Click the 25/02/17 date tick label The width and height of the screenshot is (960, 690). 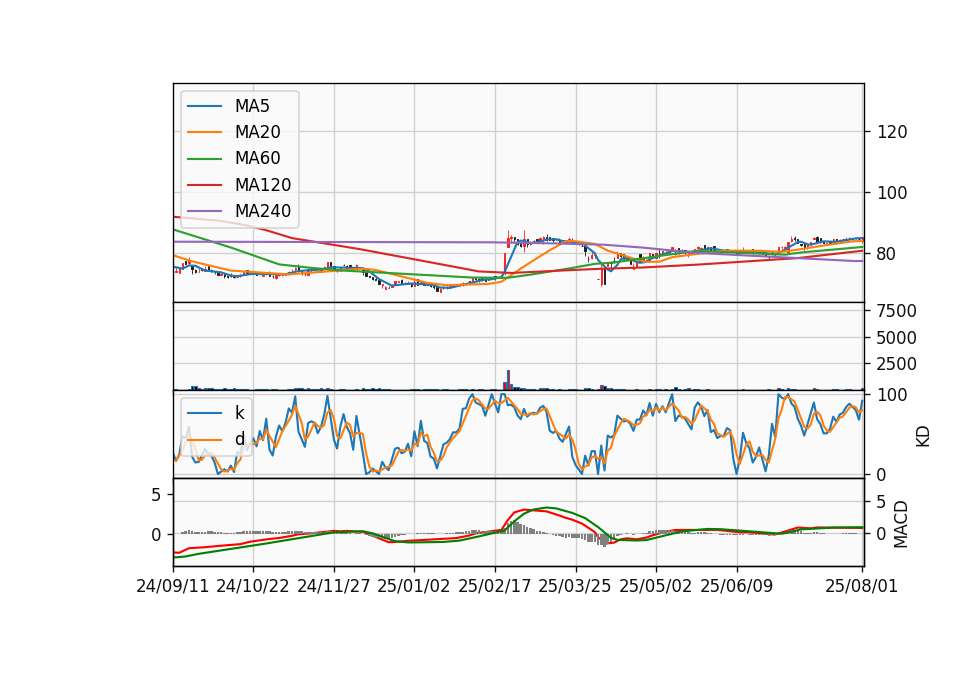(x=495, y=586)
